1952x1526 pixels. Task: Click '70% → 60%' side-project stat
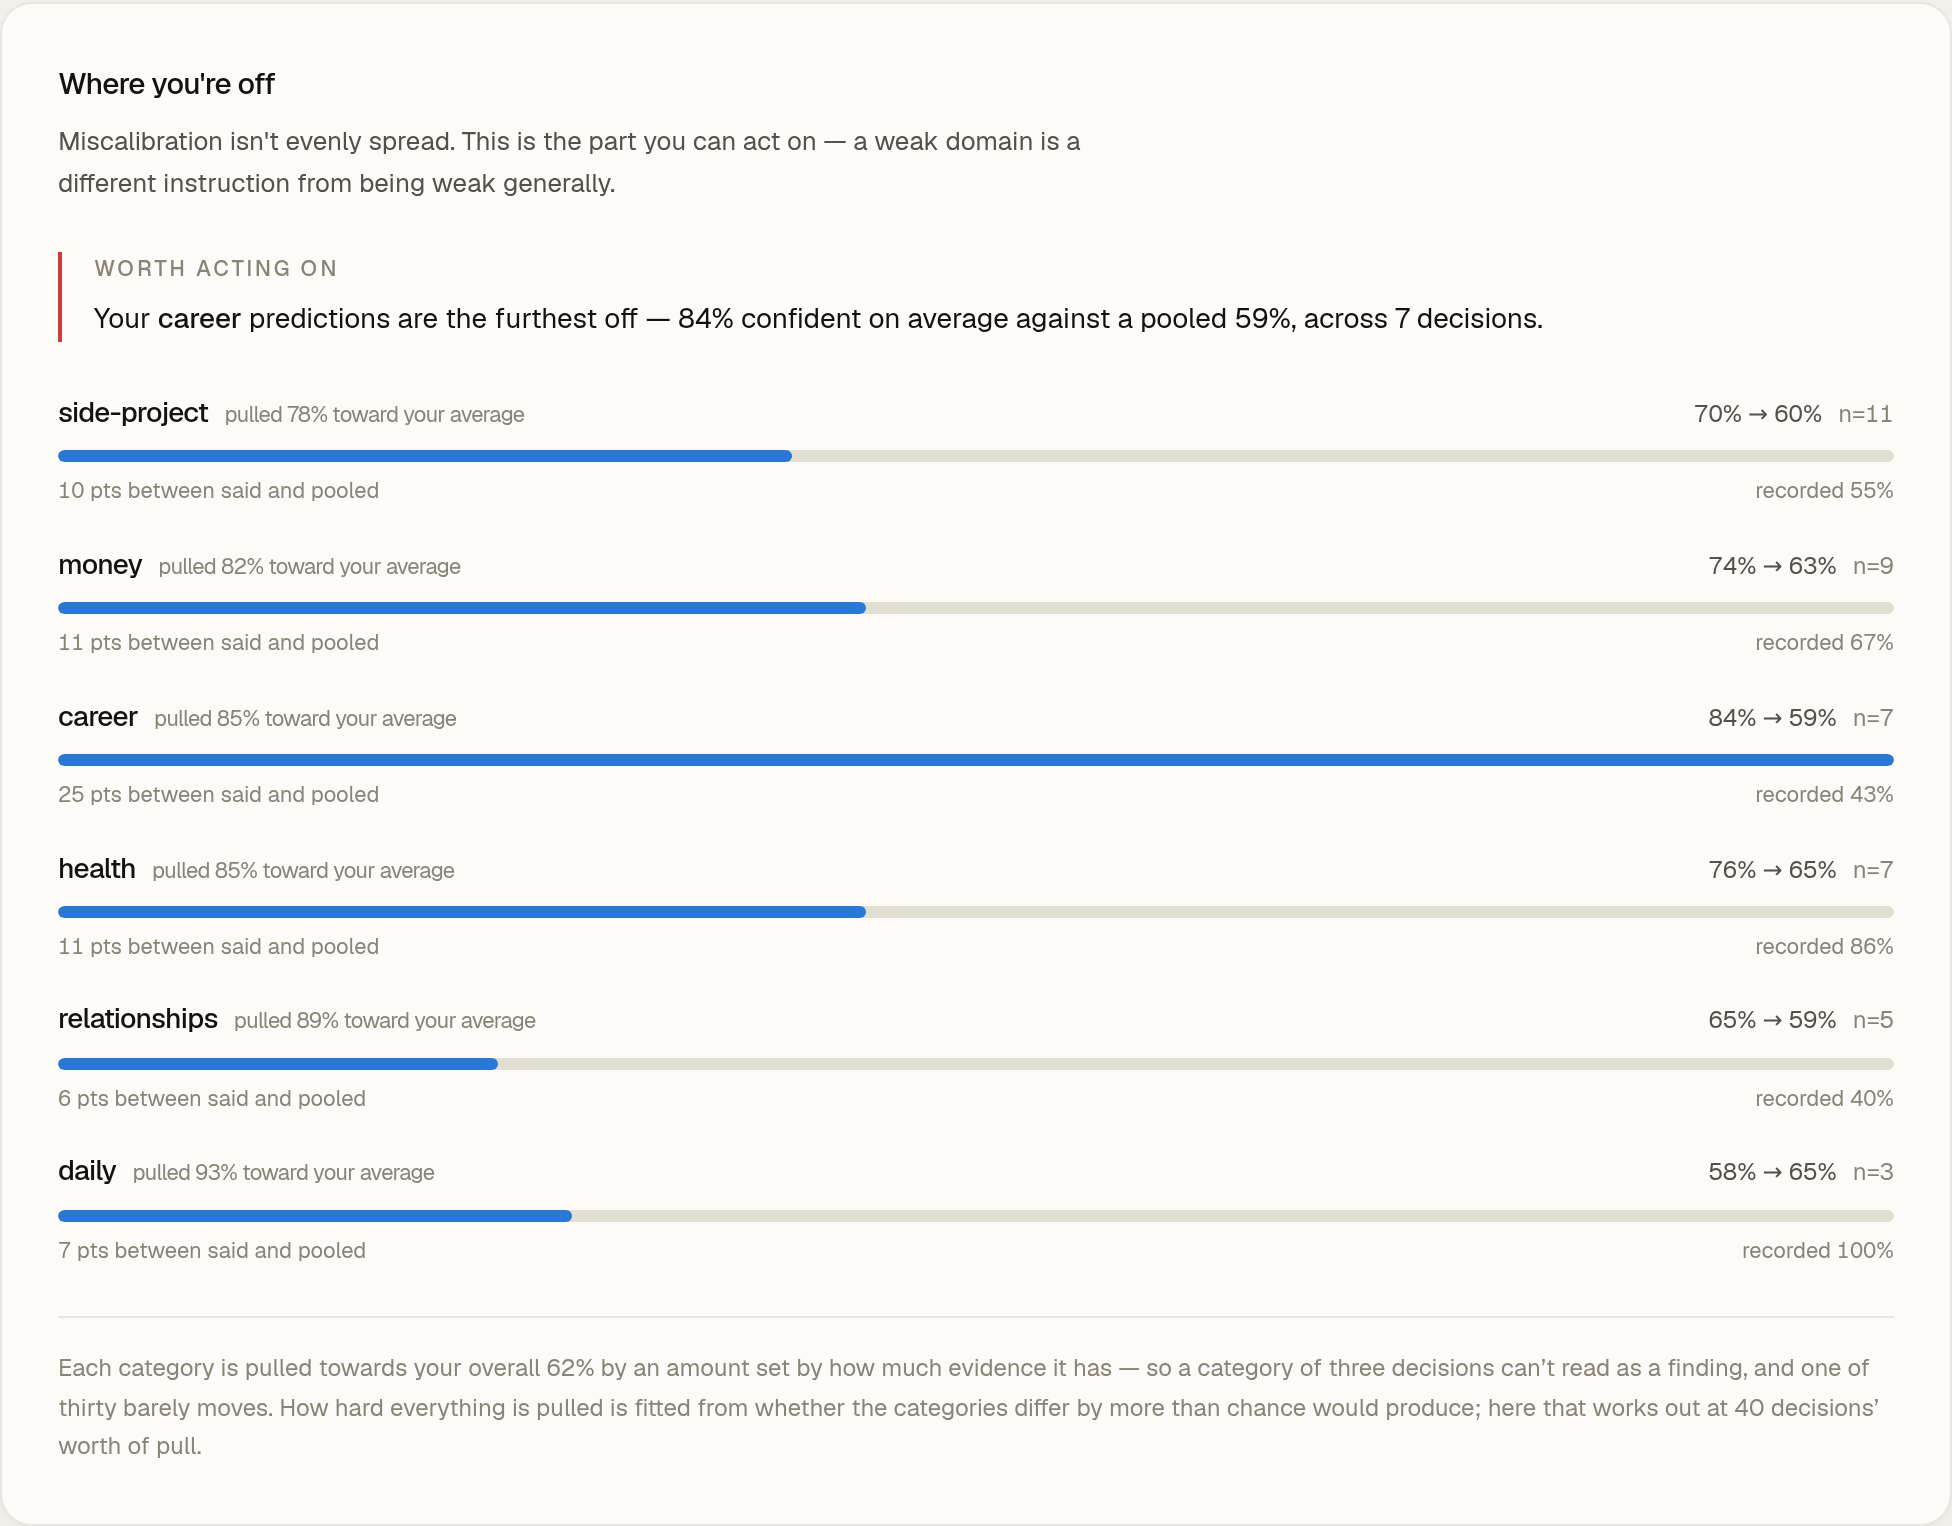tap(1757, 414)
